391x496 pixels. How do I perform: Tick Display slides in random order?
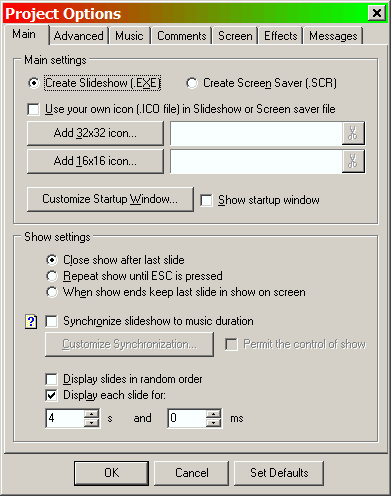[51, 379]
